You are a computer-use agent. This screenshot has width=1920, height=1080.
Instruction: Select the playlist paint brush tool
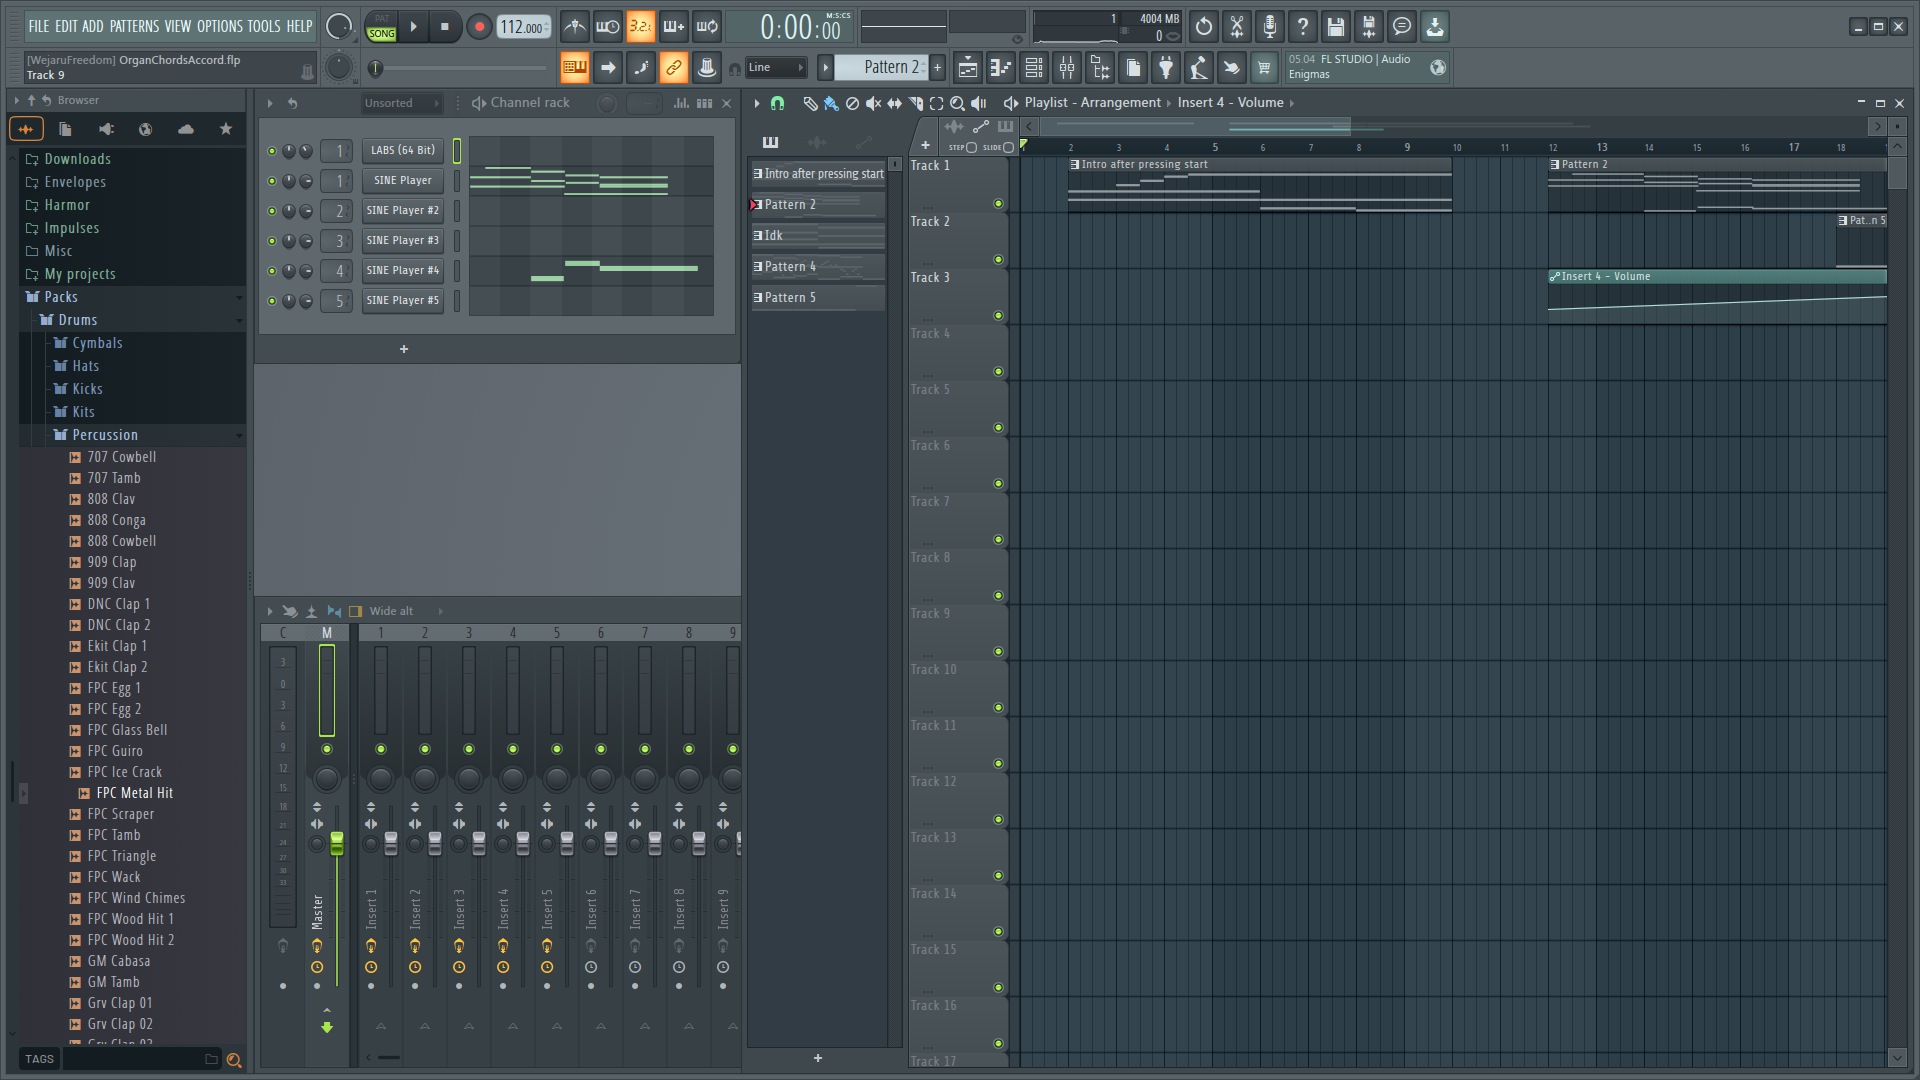click(831, 103)
